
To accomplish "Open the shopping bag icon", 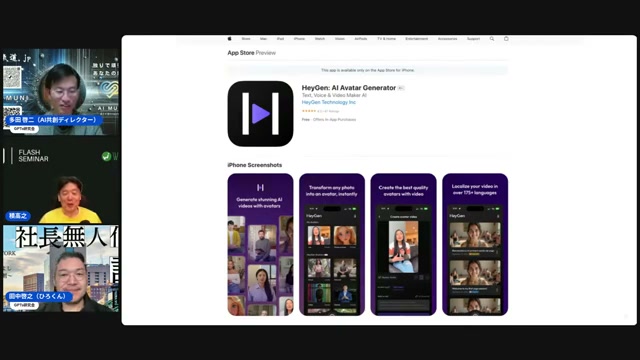I will [x=506, y=39].
